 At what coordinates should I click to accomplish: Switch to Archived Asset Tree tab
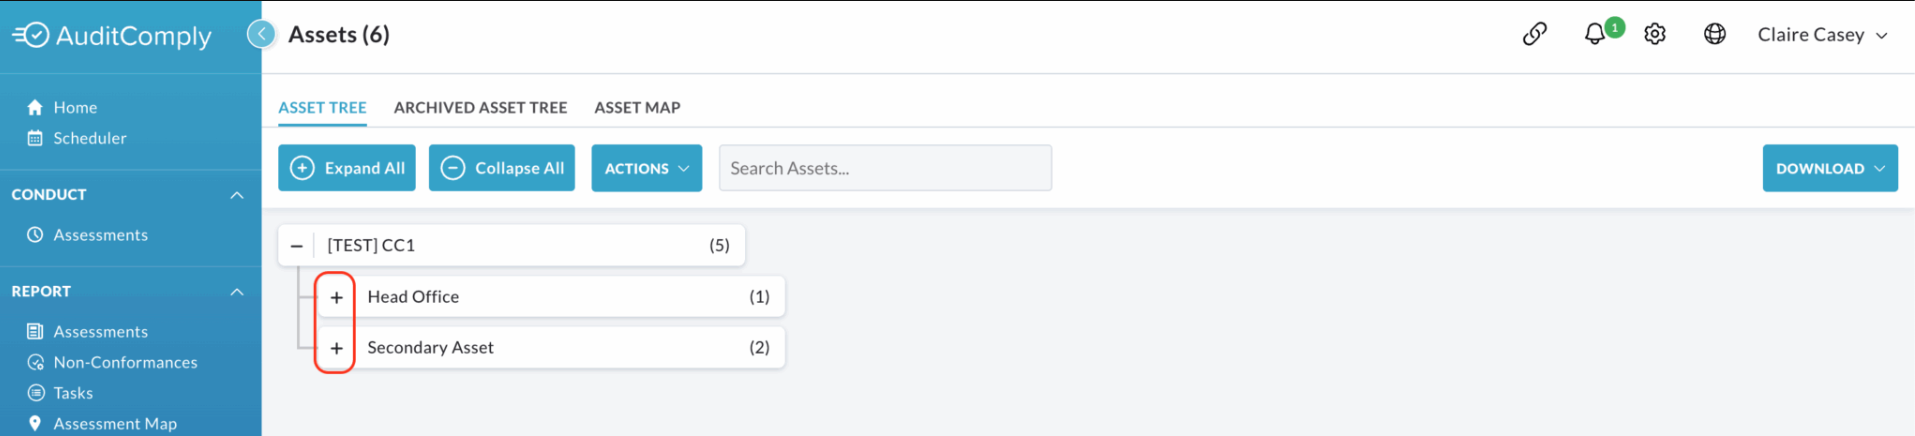click(x=480, y=107)
